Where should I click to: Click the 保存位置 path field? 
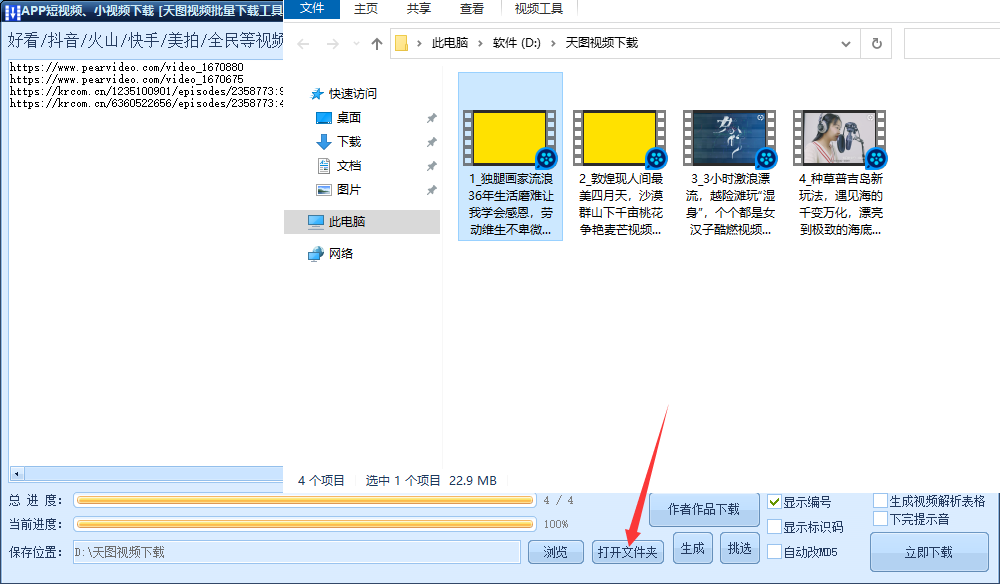[297, 552]
